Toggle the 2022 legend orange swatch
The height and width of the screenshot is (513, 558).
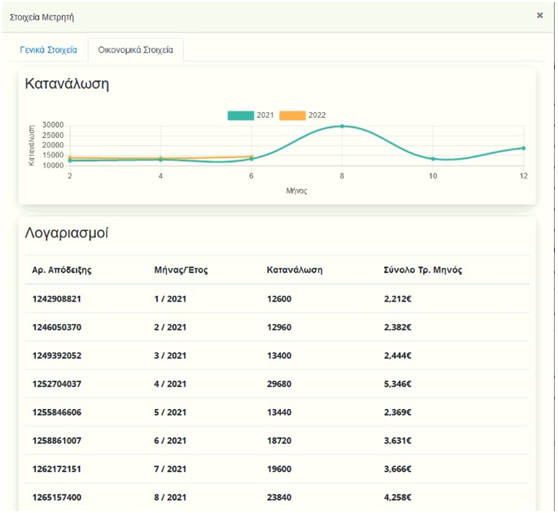(x=292, y=115)
